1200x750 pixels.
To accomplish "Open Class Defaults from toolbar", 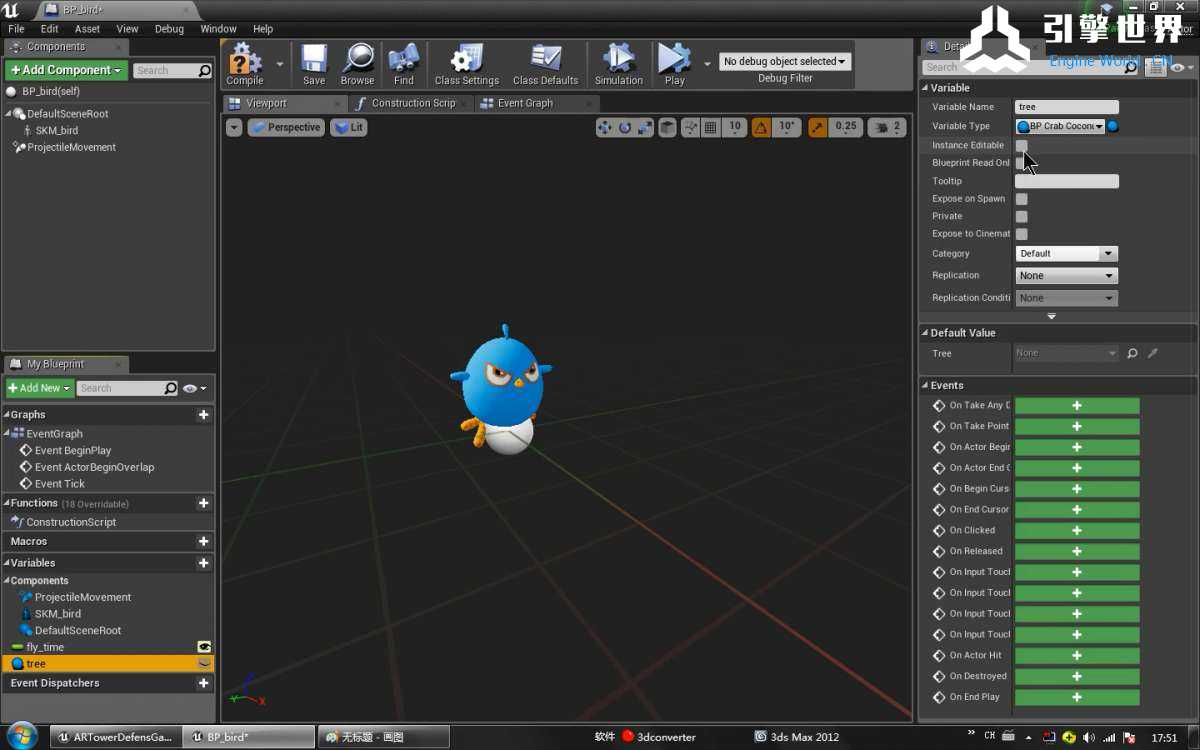I will pyautogui.click(x=545, y=62).
